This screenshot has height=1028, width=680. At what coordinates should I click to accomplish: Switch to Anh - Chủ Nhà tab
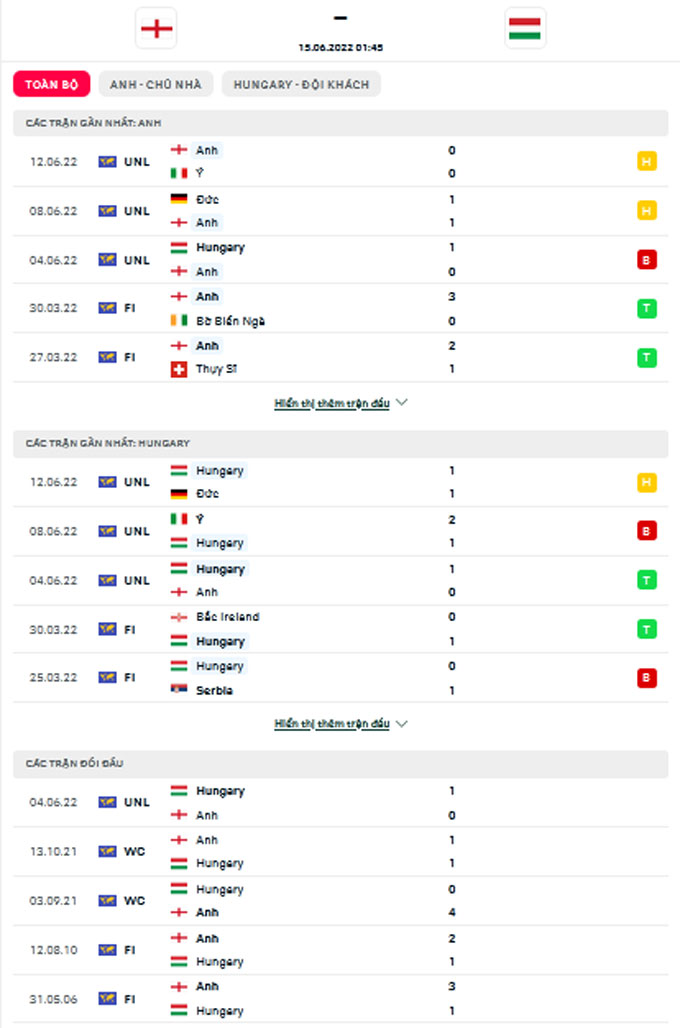[155, 84]
